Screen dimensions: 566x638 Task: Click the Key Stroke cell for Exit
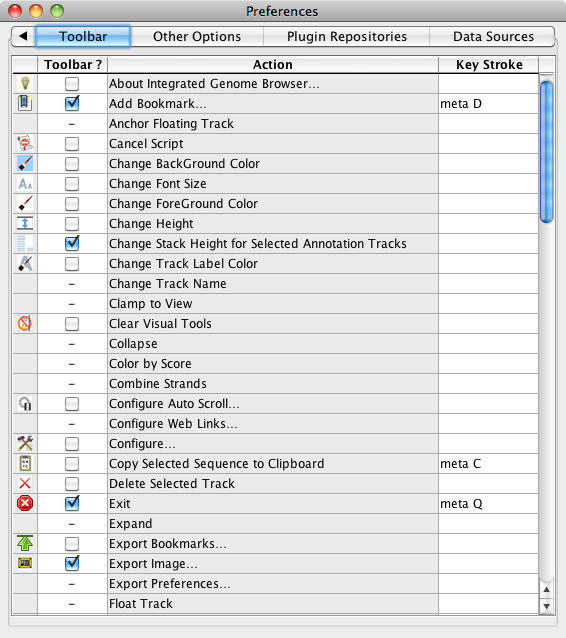[488, 504]
